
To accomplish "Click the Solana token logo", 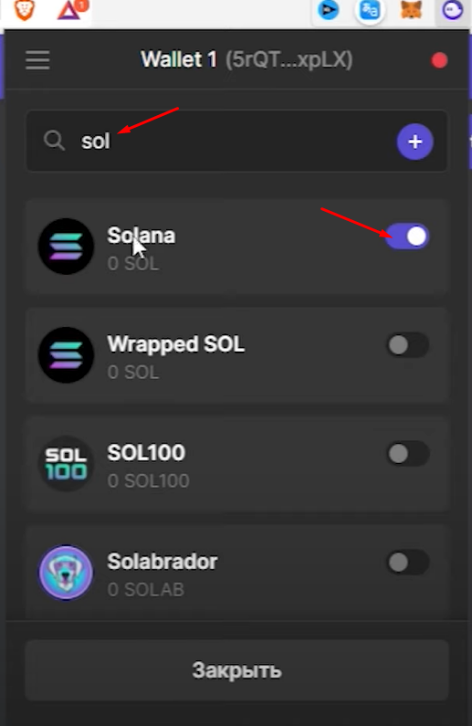I will point(66,247).
